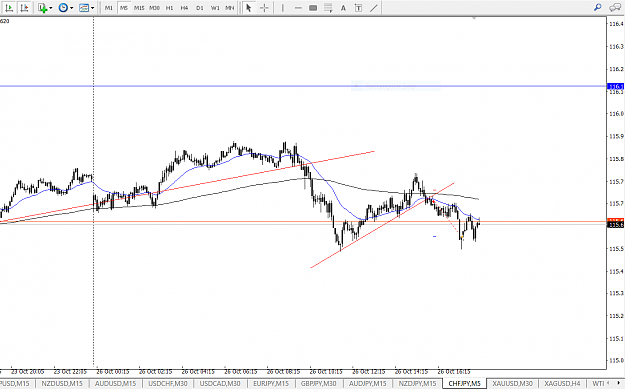Viewport: 625px width, 389px height.
Task: Select the crosshair tool
Action: click(x=264, y=8)
